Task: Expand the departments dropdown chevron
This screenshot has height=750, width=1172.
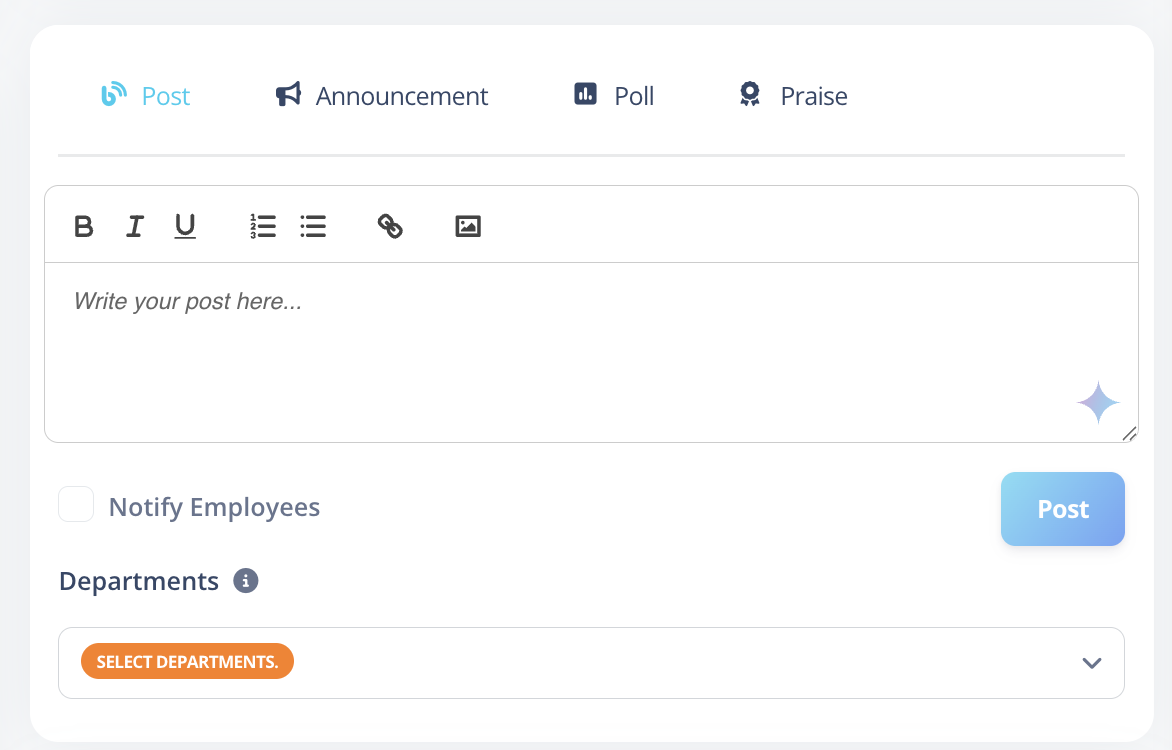Action: (x=1092, y=663)
